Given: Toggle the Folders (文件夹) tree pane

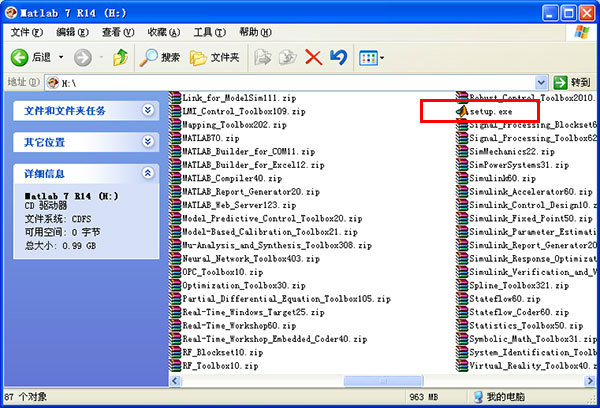Looking at the screenshot, I should (x=214, y=57).
